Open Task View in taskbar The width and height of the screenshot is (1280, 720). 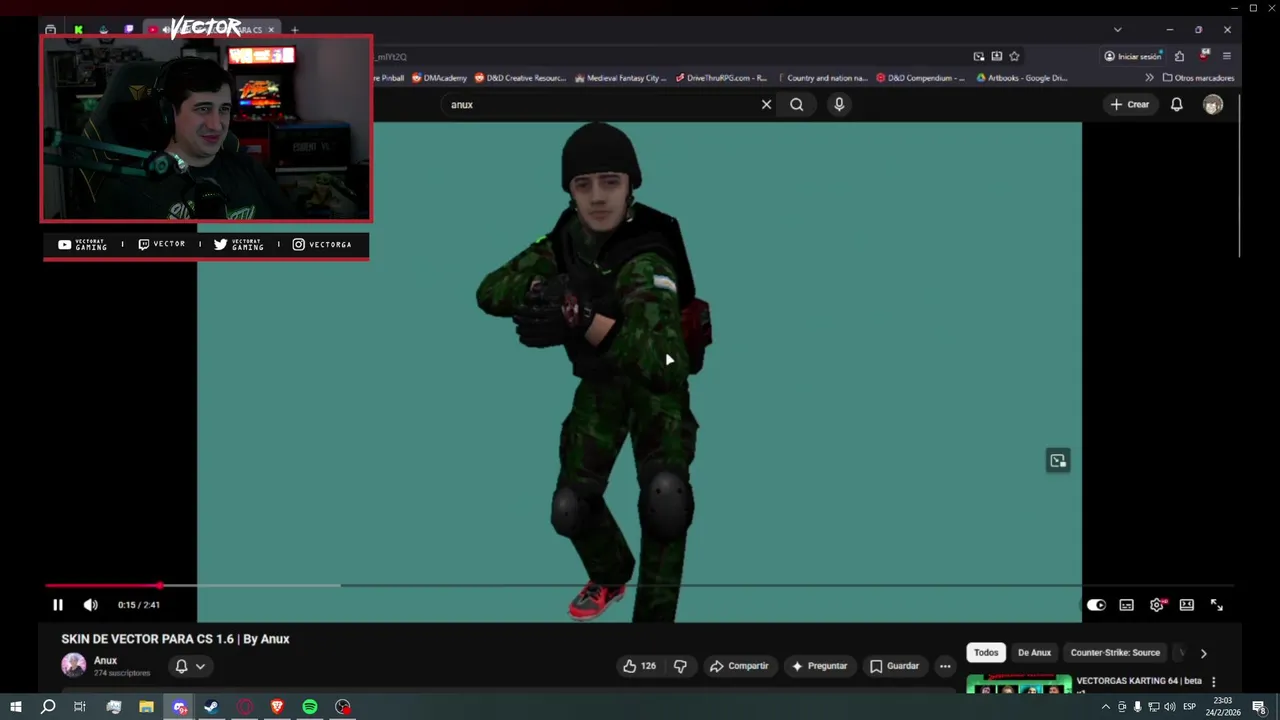pyautogui.click(x=80, y=707)
